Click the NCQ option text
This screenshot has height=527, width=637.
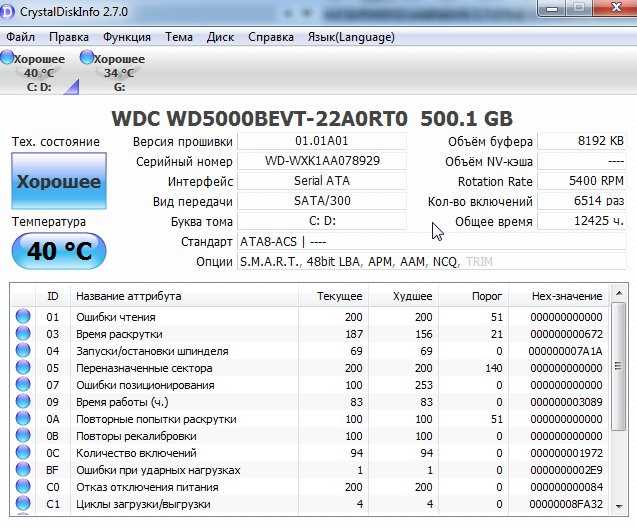tap(446, 262)
